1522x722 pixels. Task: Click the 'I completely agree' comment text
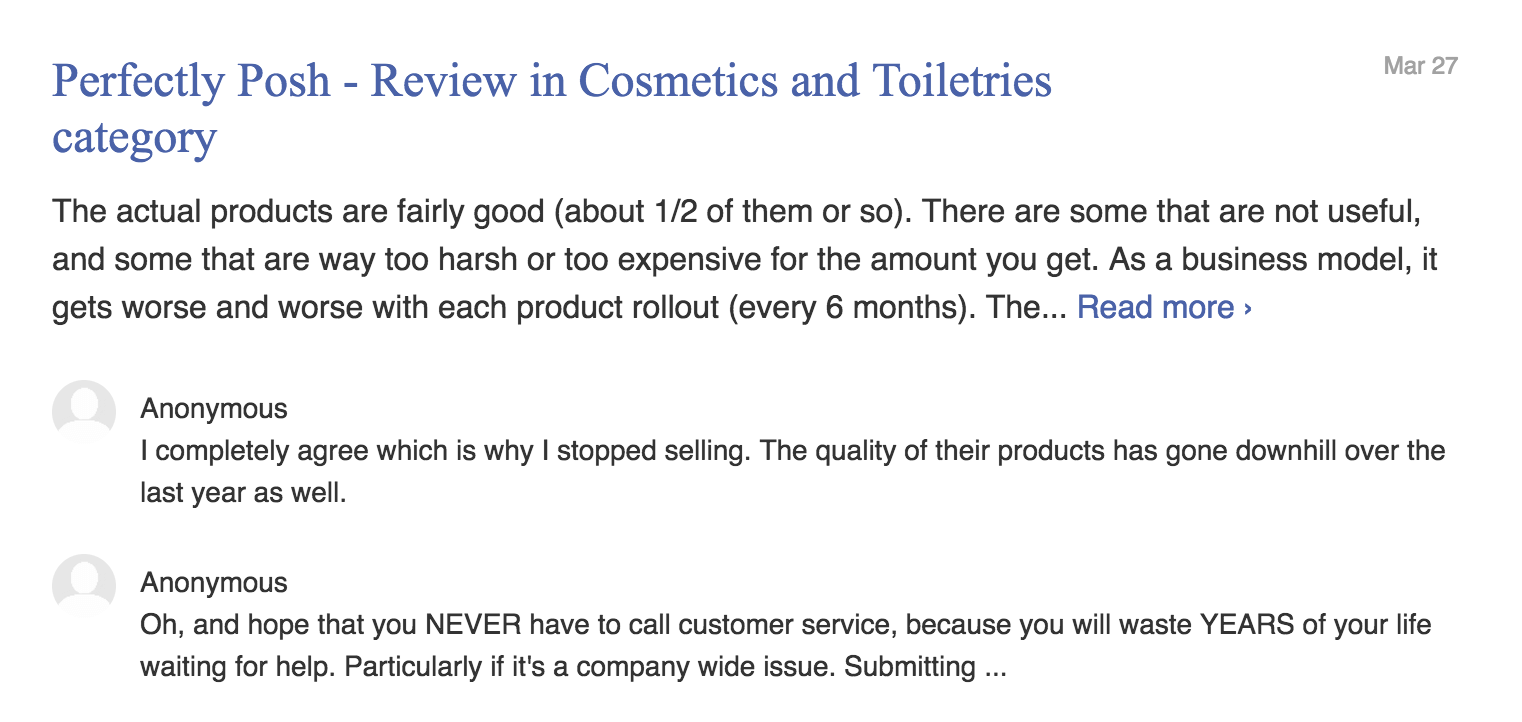pyautogui.click(x=793, y=472)
